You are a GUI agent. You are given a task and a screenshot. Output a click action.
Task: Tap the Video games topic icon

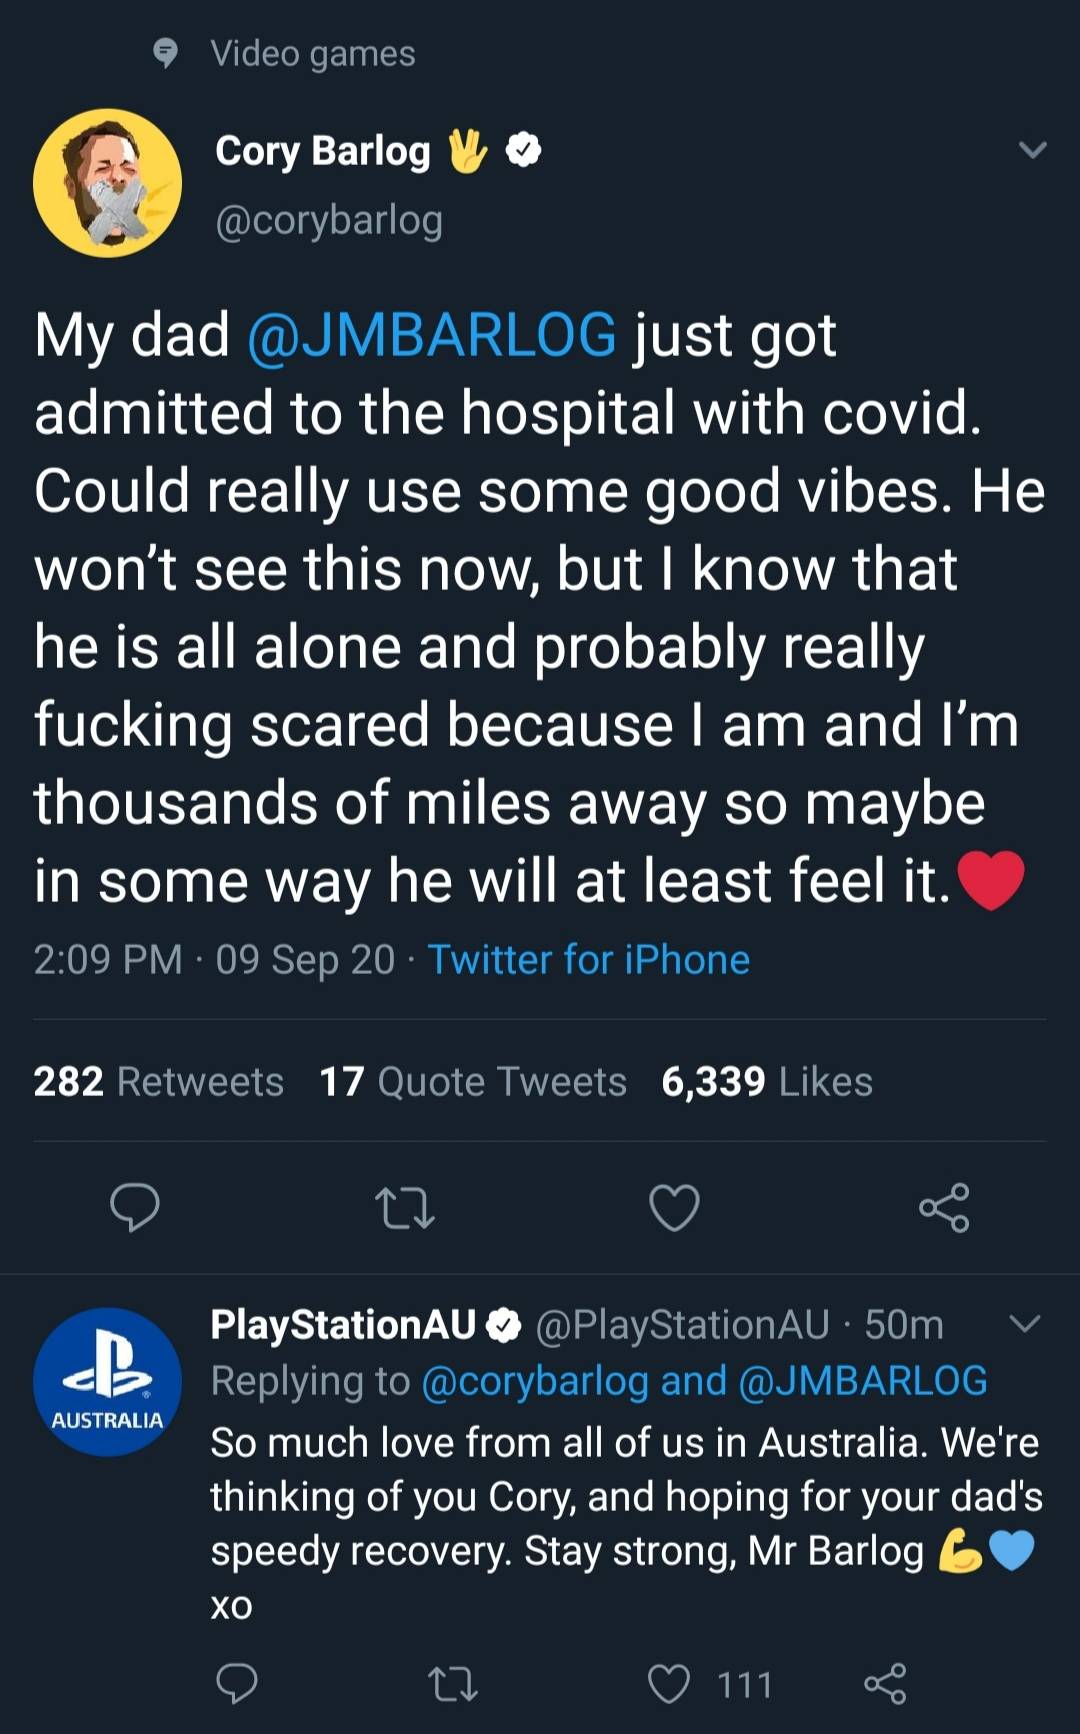click(x=165, y=53)
